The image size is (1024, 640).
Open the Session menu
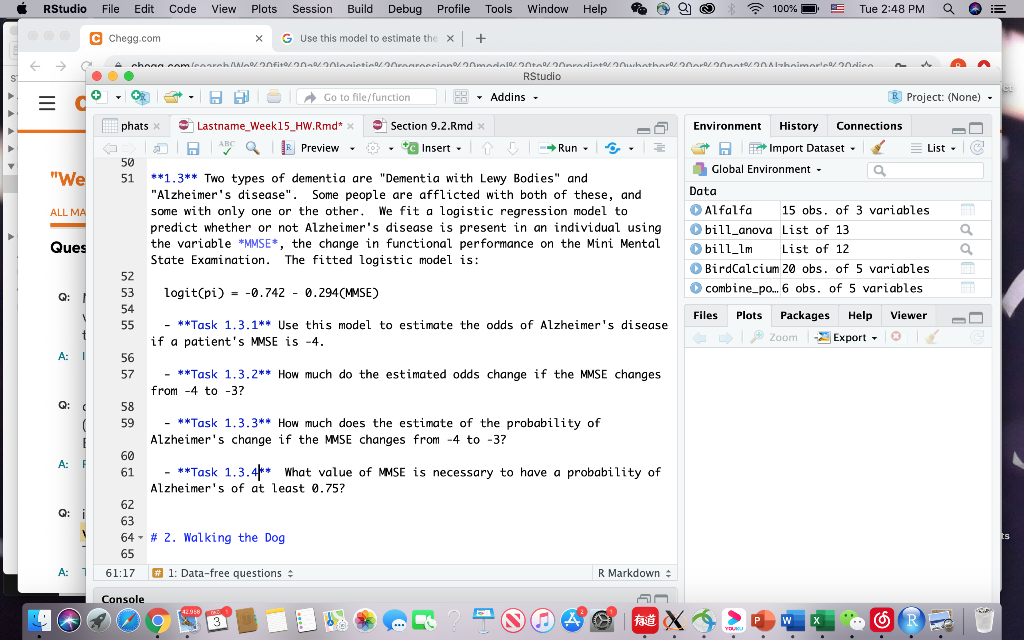(312, 8)
